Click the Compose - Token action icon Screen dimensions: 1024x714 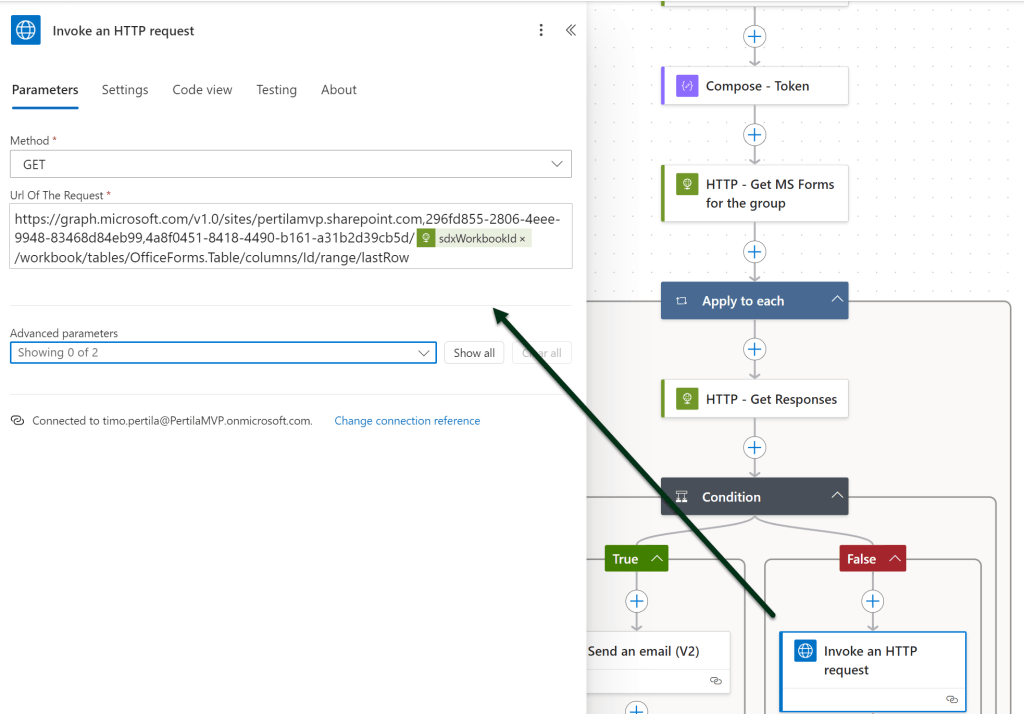tap(687, 86)
